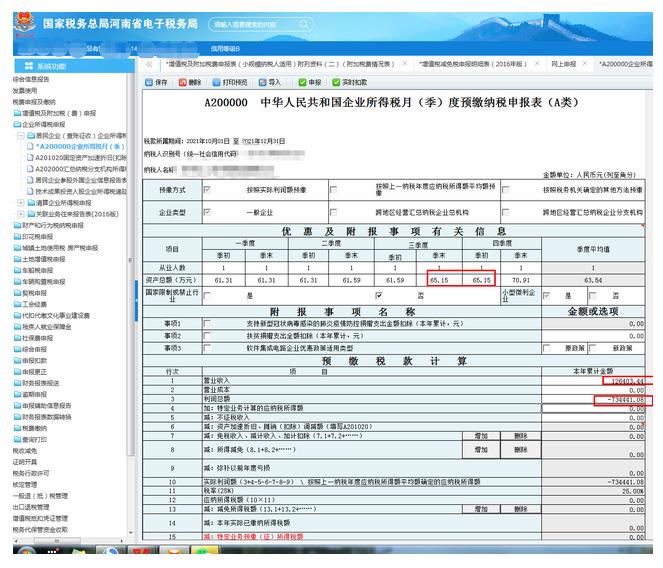663x568 pixels.
Task: Click the 导入 (Import) toolbar icon
Action: (x=269, y=83)
